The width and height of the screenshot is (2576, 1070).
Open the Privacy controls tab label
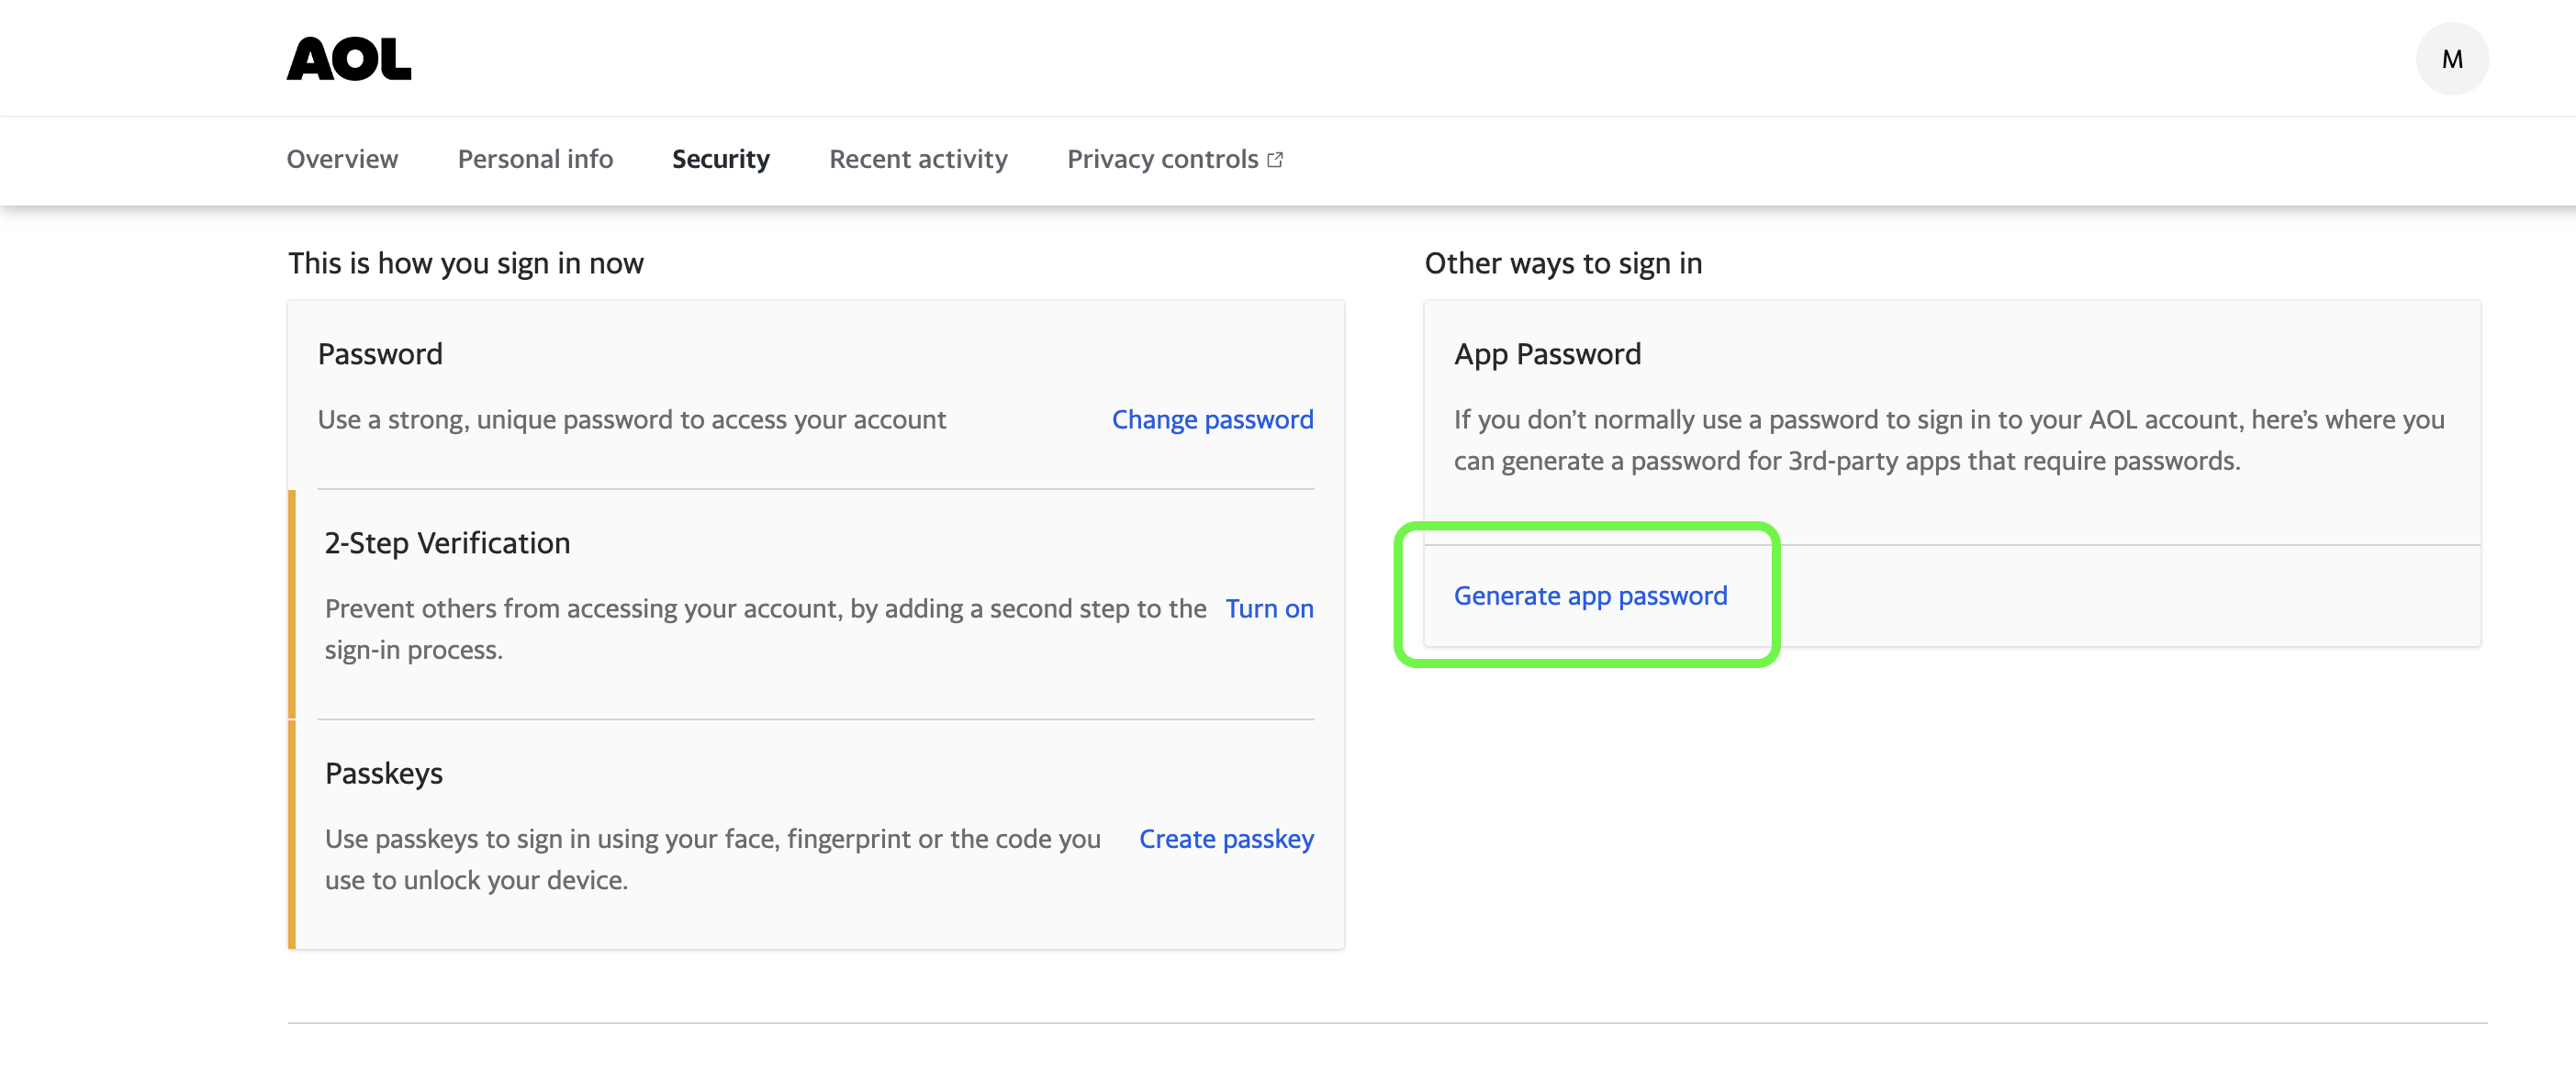1162,160
